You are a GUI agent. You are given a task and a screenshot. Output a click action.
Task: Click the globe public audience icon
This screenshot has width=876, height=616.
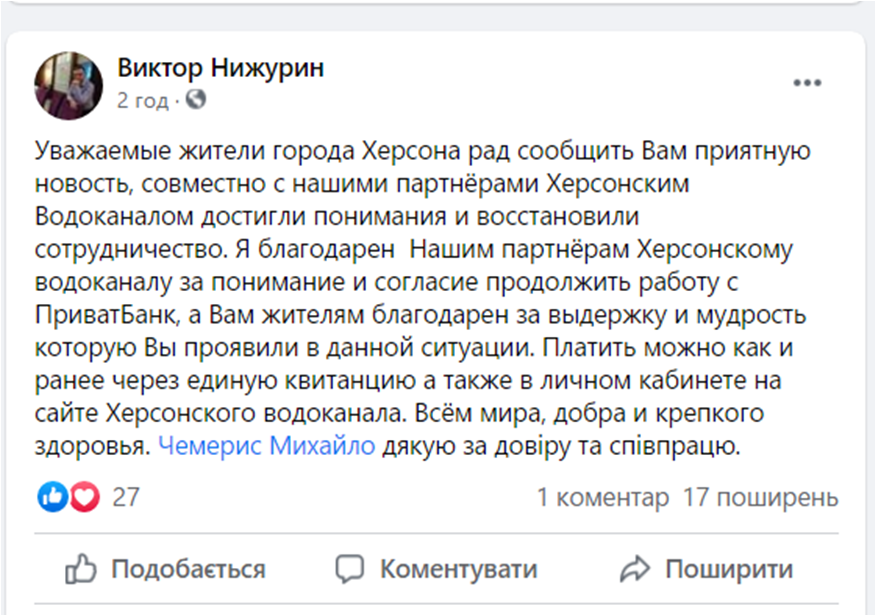(196, 100)
